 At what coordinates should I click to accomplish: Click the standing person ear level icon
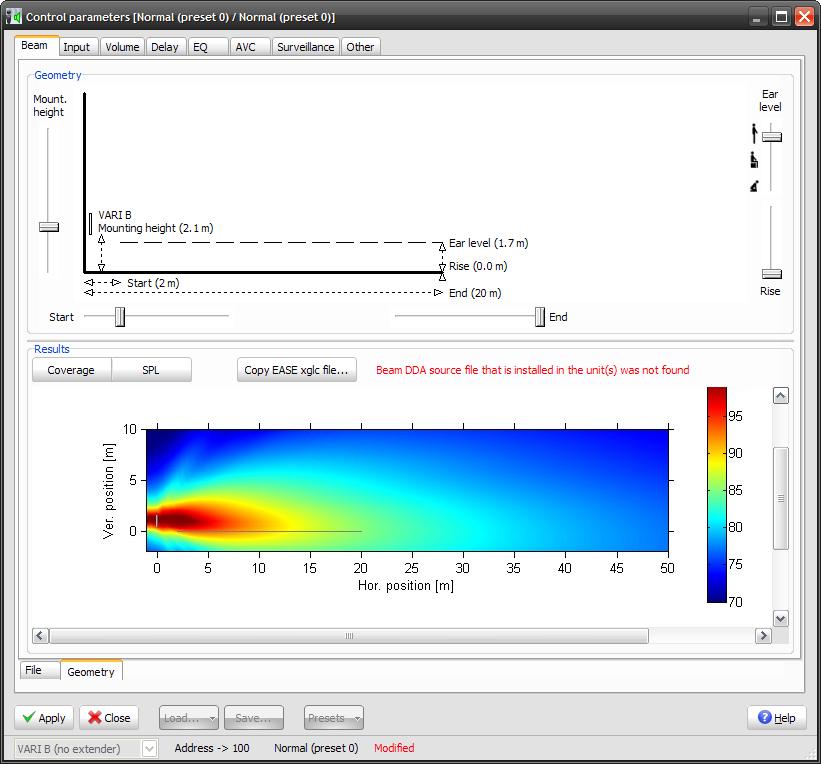click(x=754, y=133)
